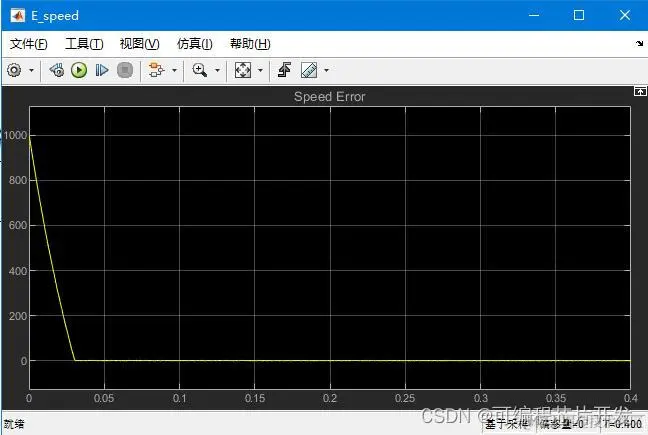648x435 pixels.
Task: Click the 就绪 status text
Action: click(x=14, y=424)
